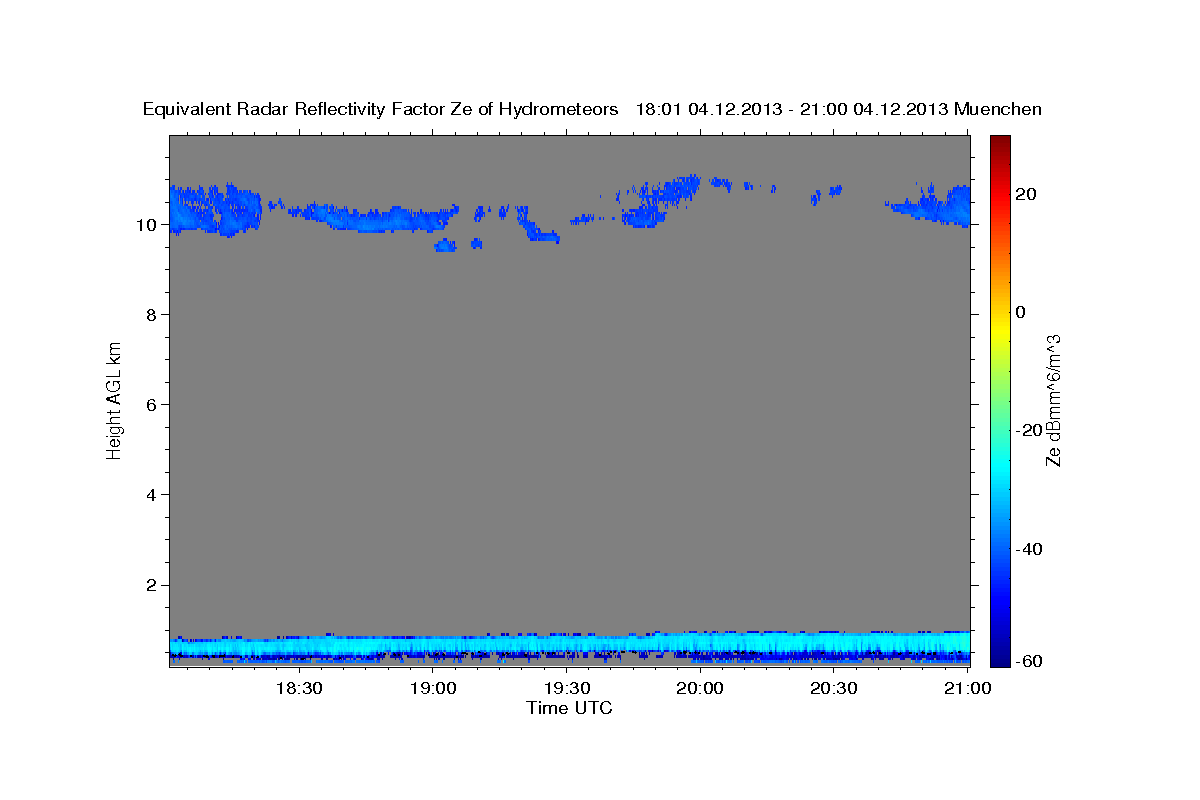
Task: Click the height tick label 4
Action: [x=154, y=494]
